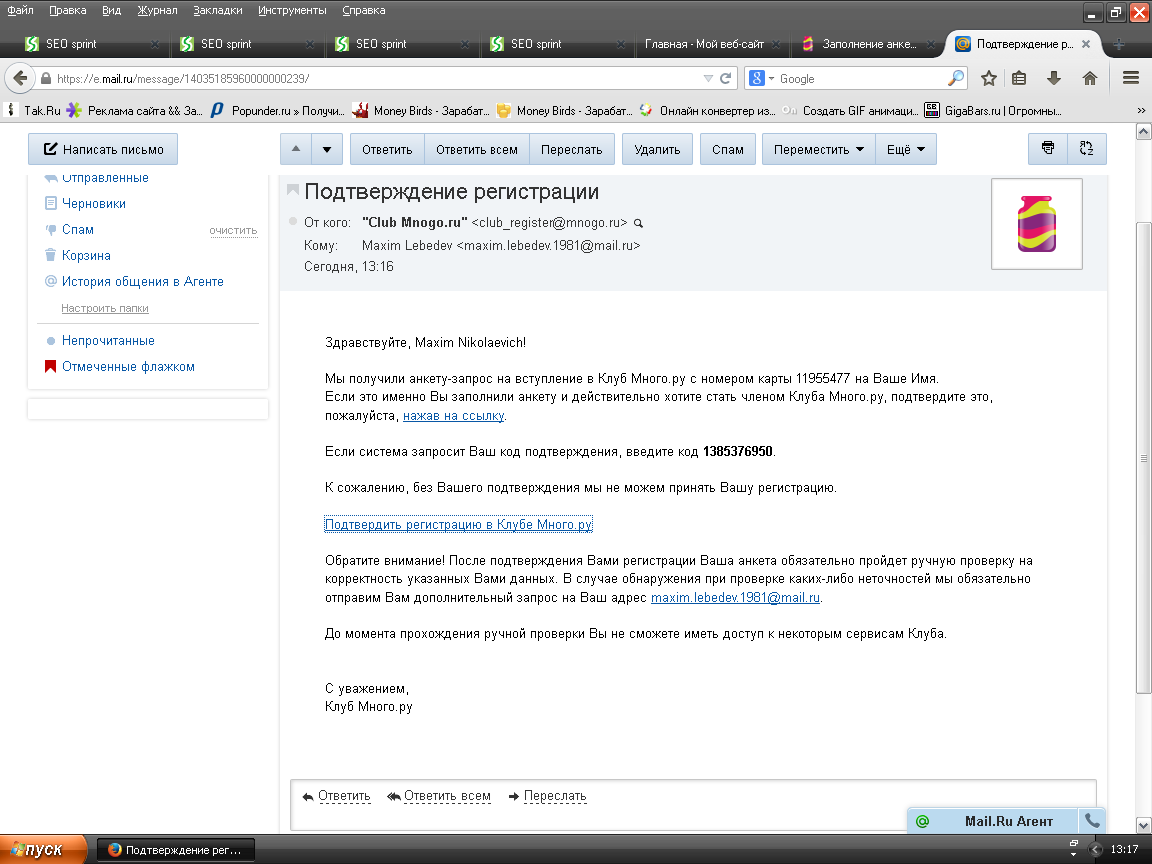Open the Money Birds bookmark with bird icon
Screen dimensions: 1152x864
(420, 110)
